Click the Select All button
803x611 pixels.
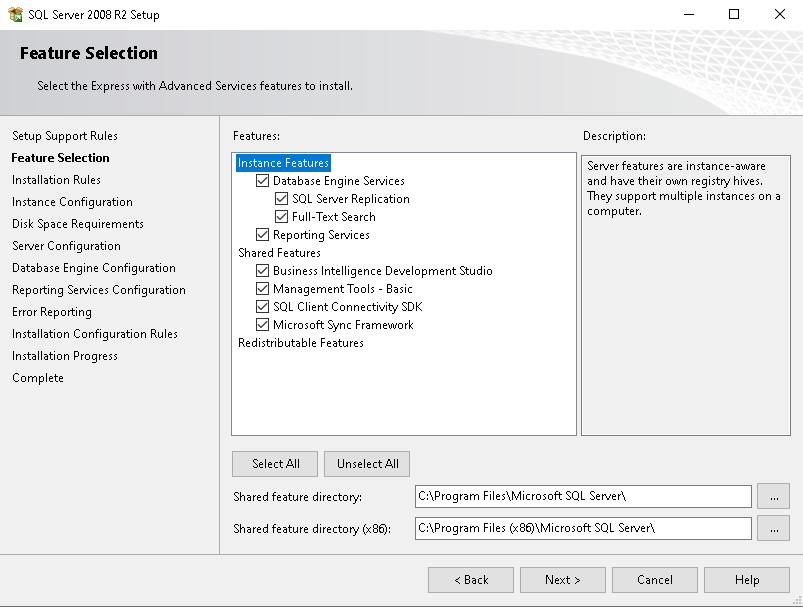[275, 464]
